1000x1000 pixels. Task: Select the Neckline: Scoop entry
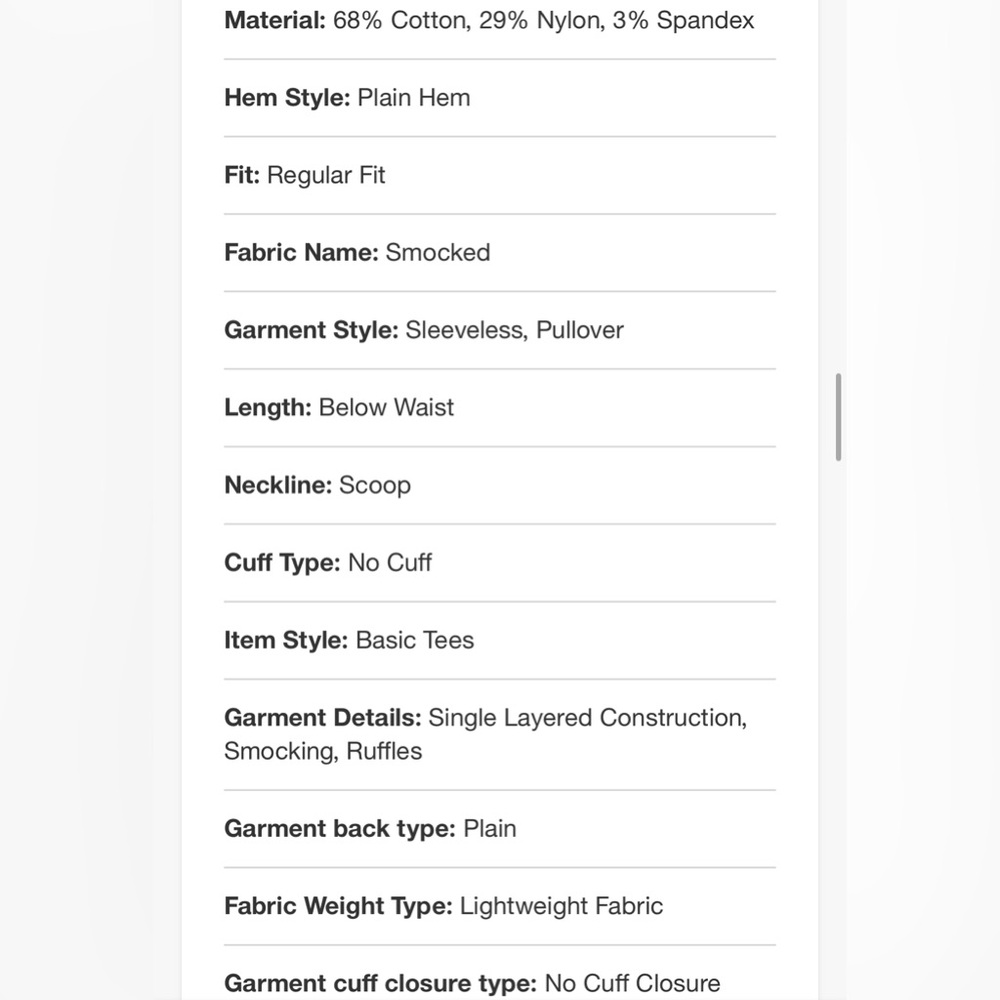317,485
